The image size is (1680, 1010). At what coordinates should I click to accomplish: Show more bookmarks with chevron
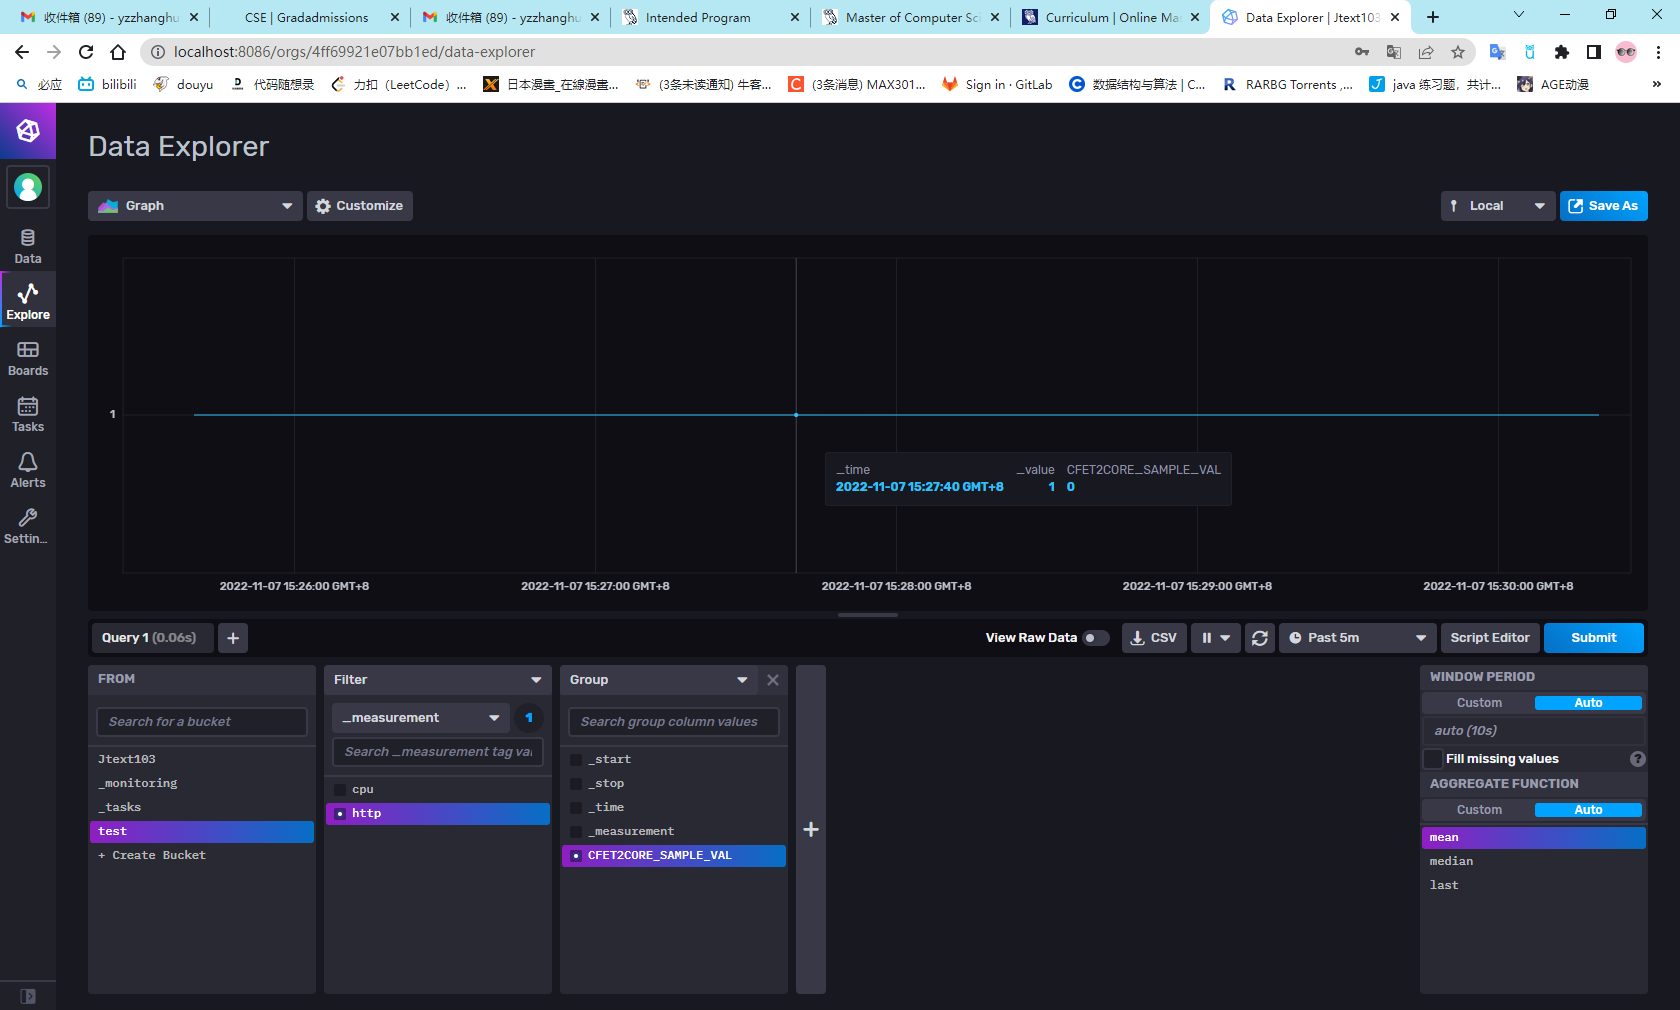1657,85
